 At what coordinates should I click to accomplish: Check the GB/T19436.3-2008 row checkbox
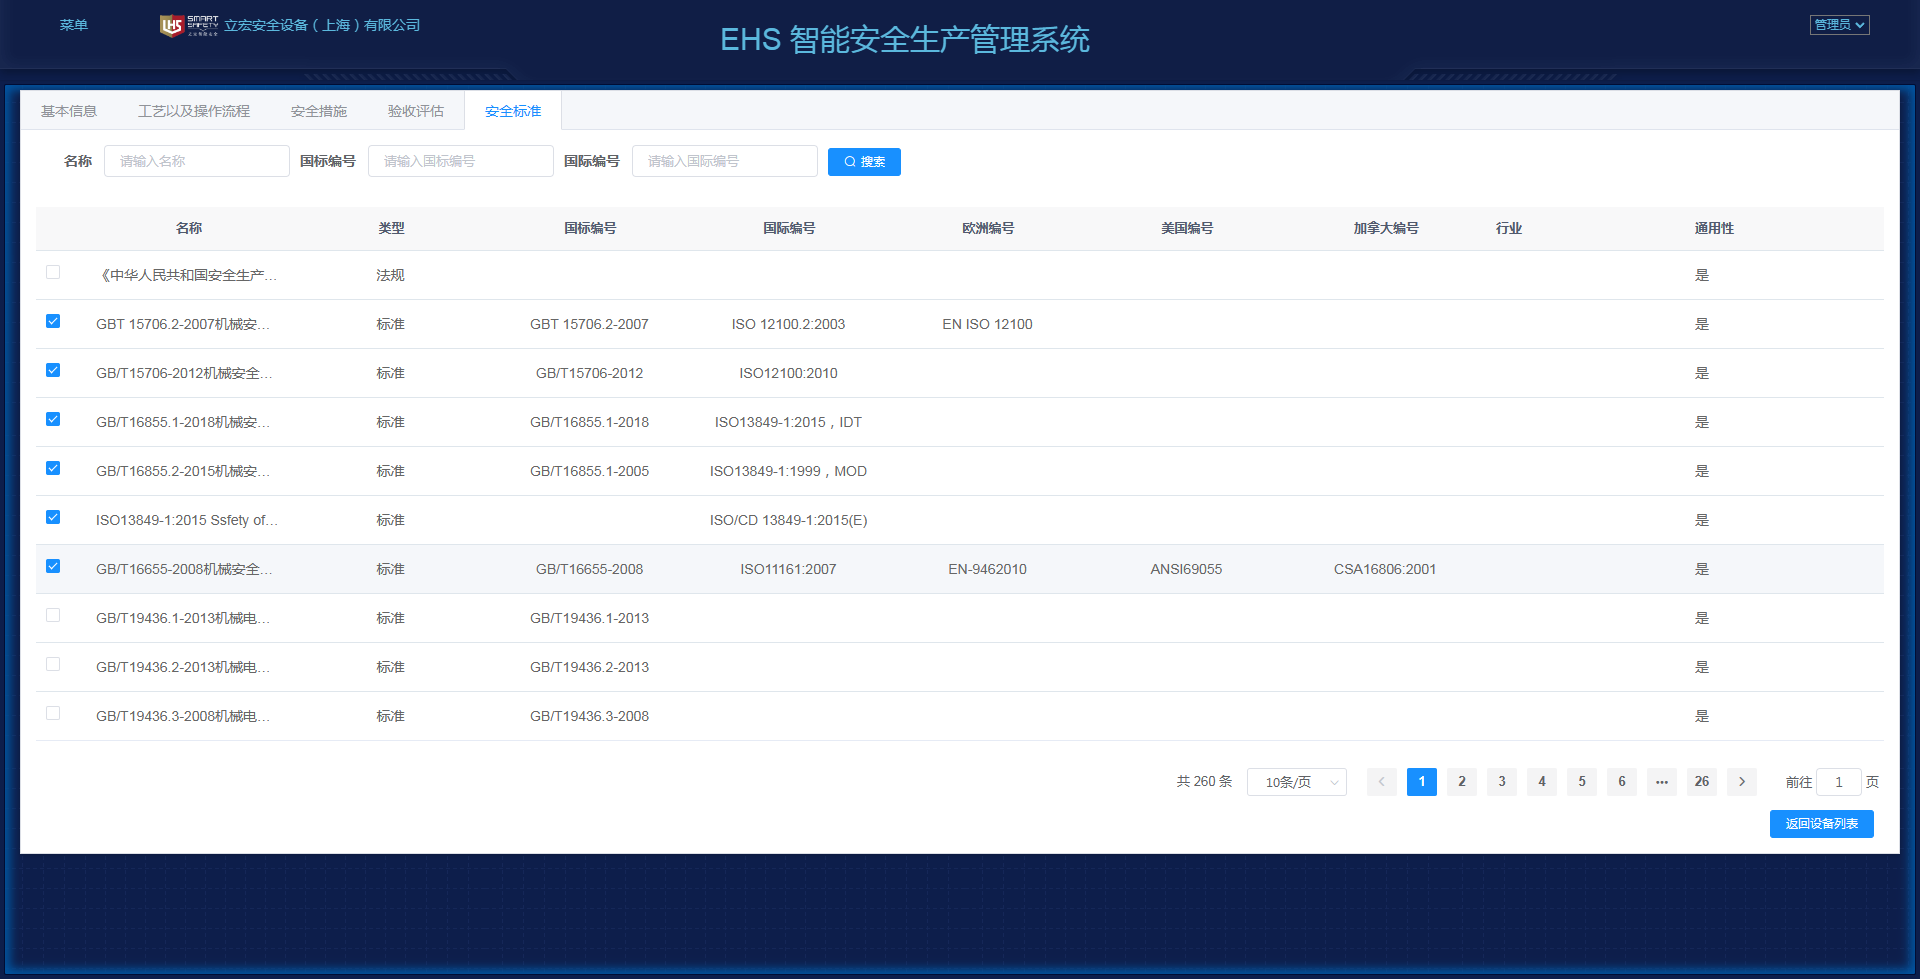click(53, 713)
